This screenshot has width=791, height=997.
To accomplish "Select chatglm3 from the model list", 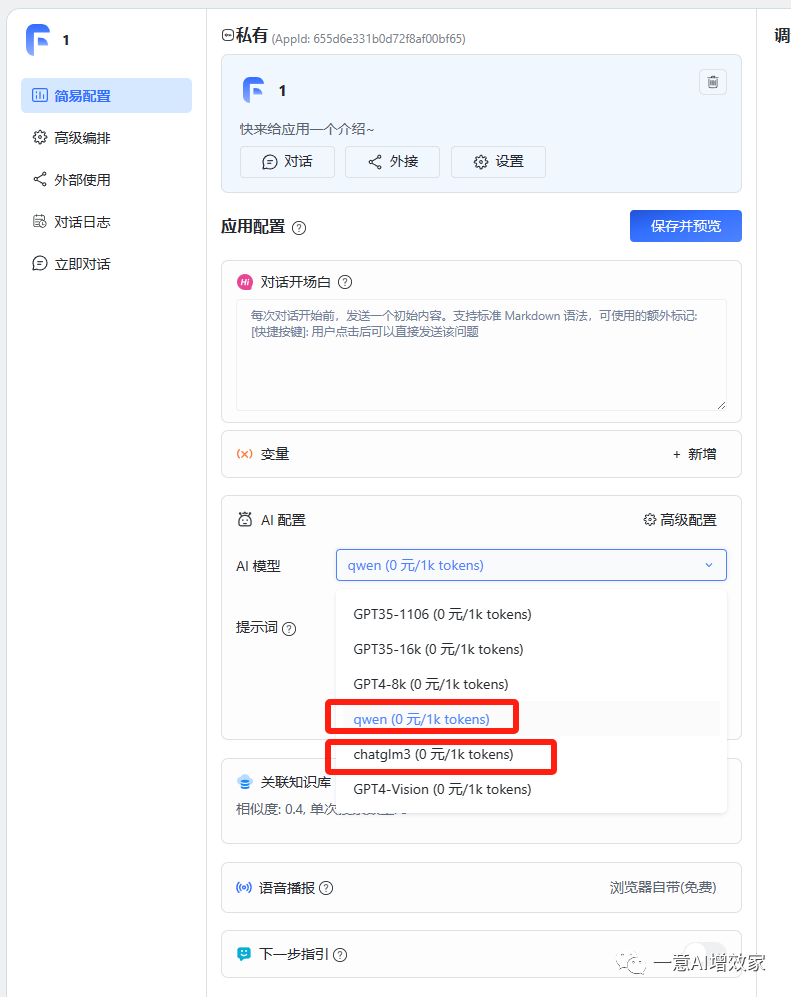I will coord(531,754).
